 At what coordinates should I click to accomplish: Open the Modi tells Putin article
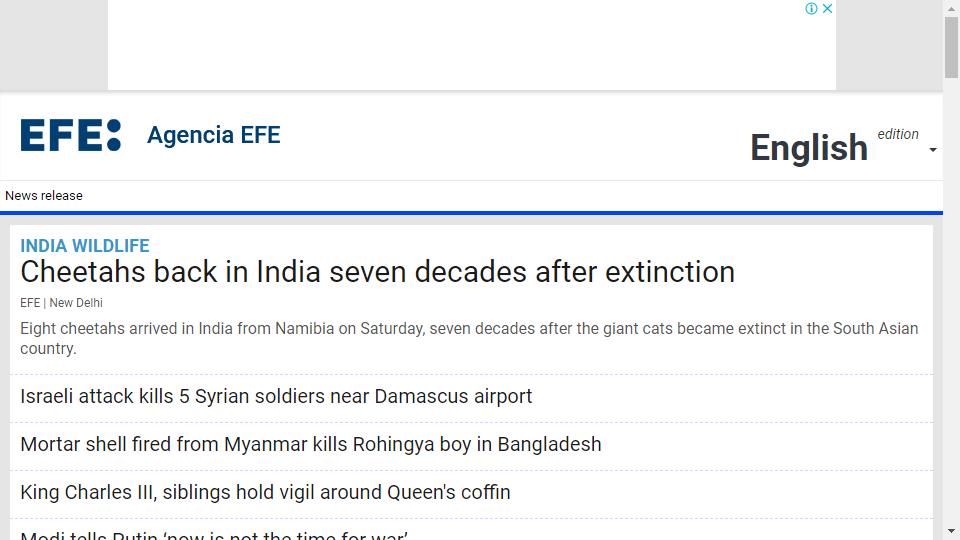click(214, 534)
